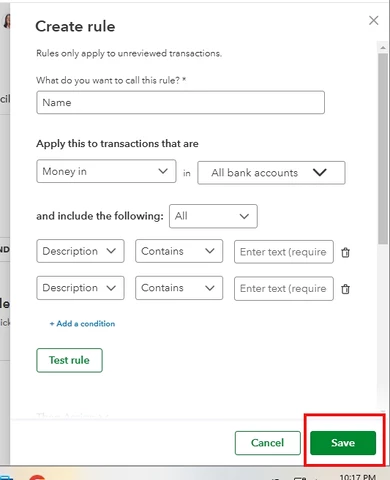The height and width of the screenshot is (480, 390).
Task: Open the Money in dropdown
Action: pyautogui.click(x=106, y=171)
